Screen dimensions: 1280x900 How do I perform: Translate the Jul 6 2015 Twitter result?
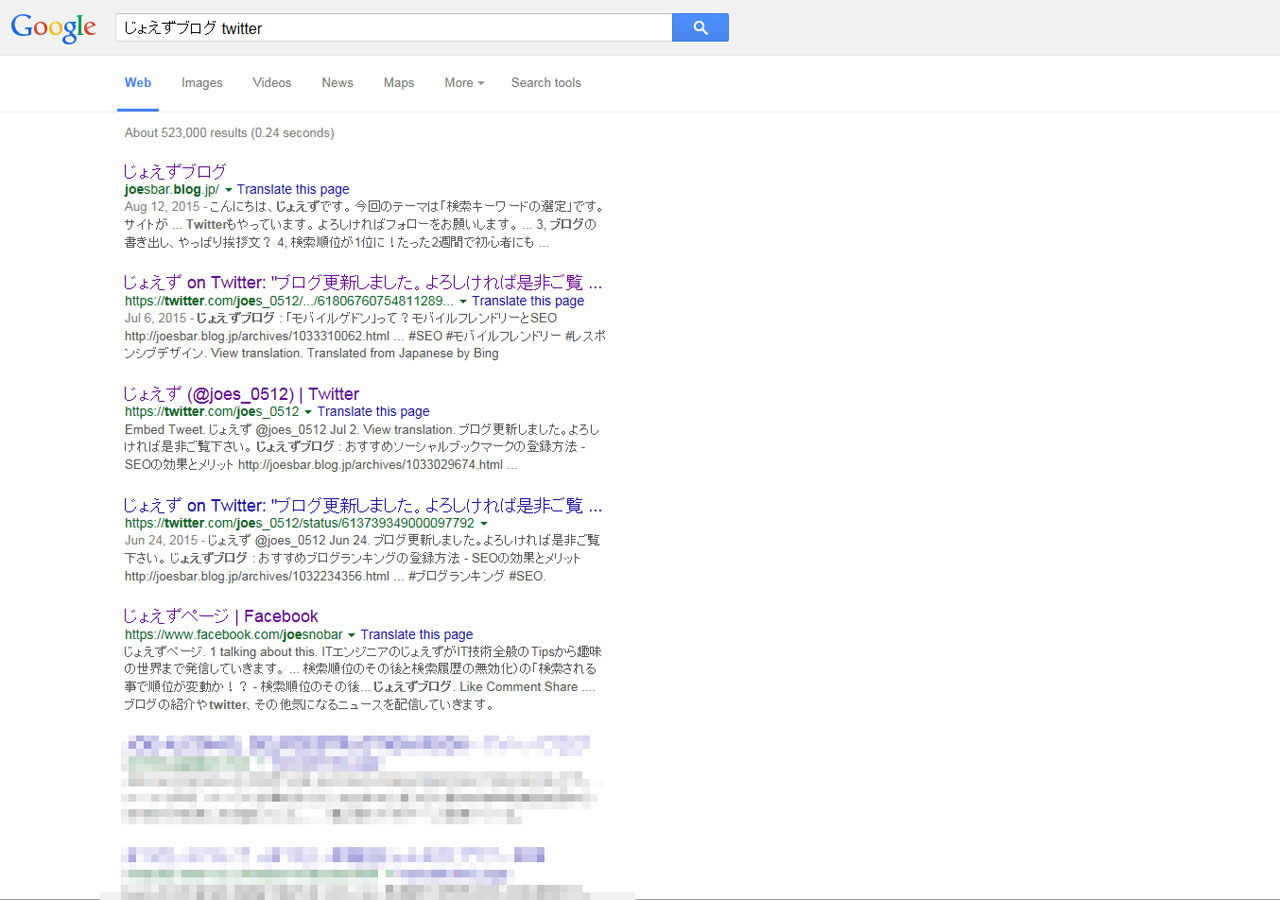coord(528,300)
